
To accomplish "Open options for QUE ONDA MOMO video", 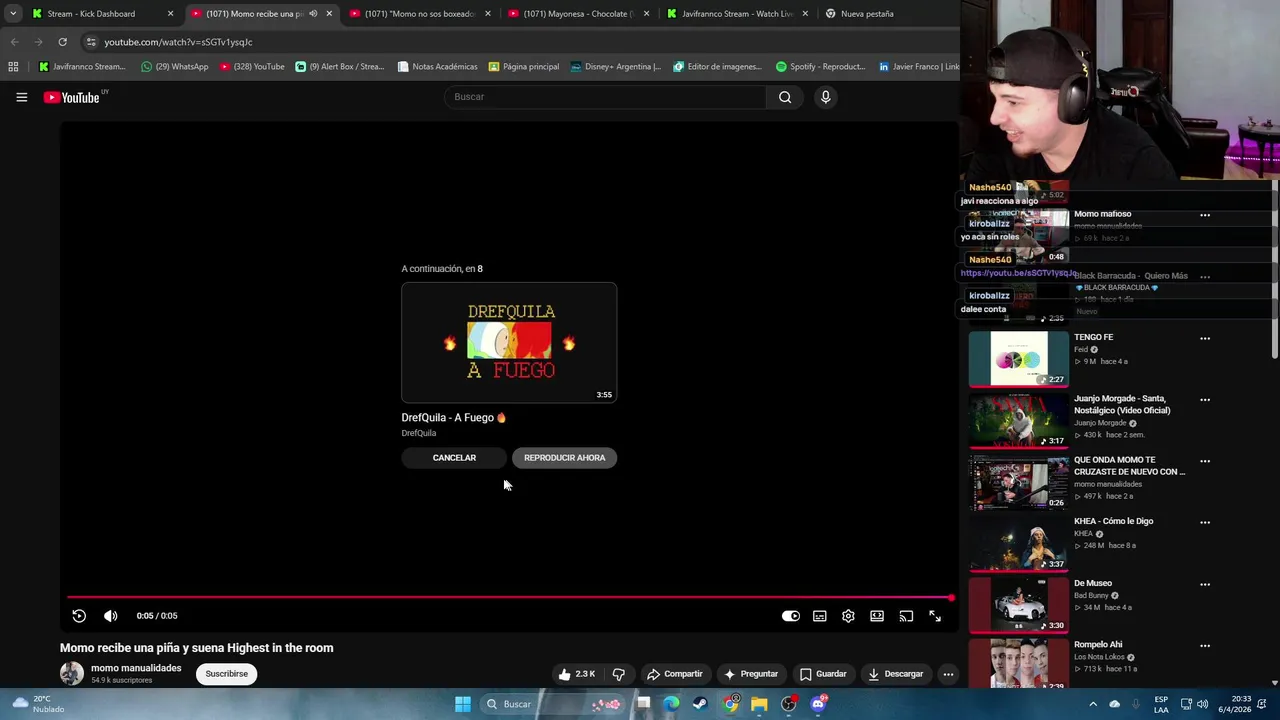I will (x=1205, y=461).
